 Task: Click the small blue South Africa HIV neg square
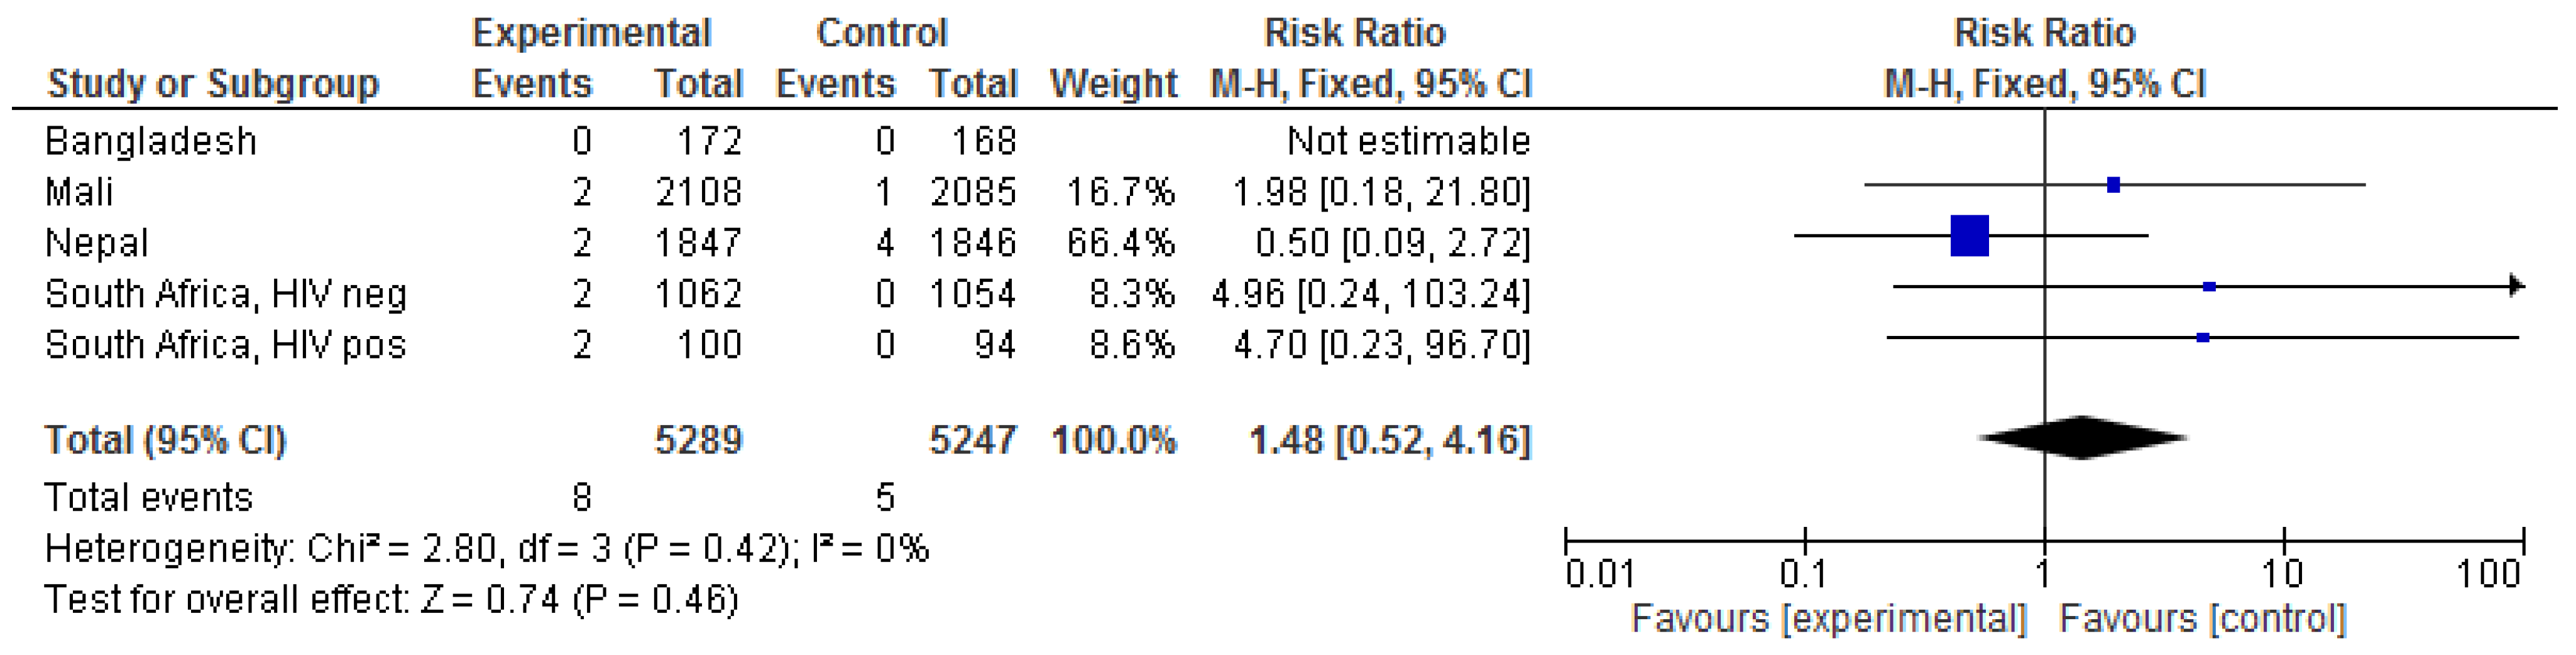pos(2209,287)
